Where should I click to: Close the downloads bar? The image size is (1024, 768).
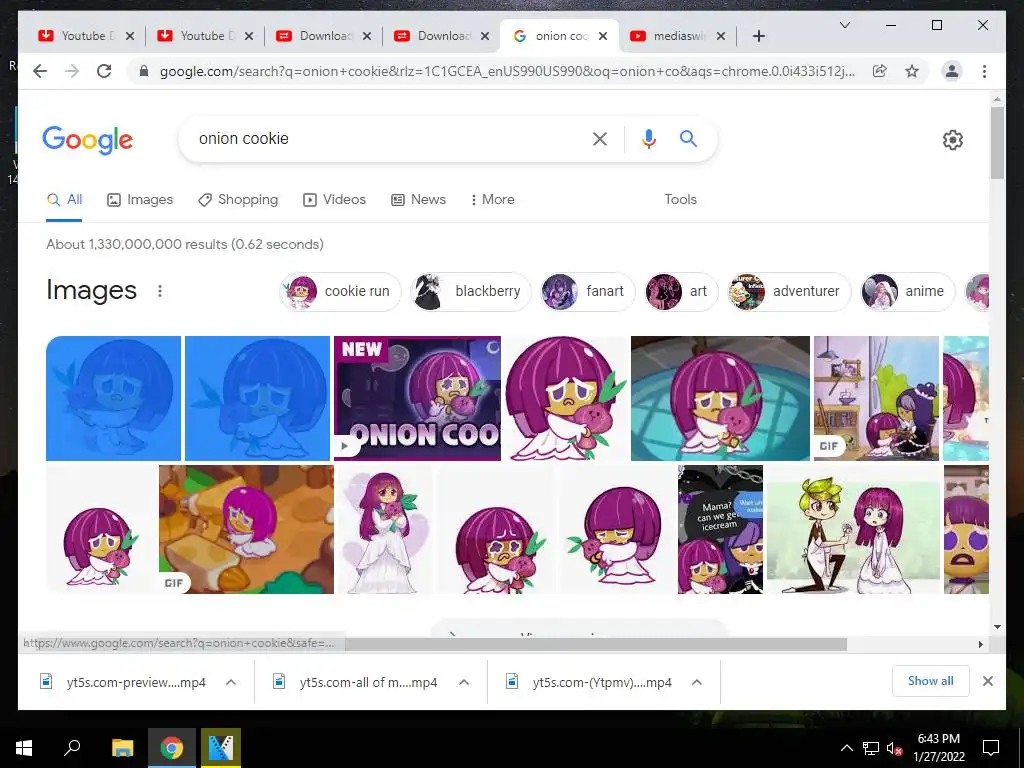[x=987, y=681]
